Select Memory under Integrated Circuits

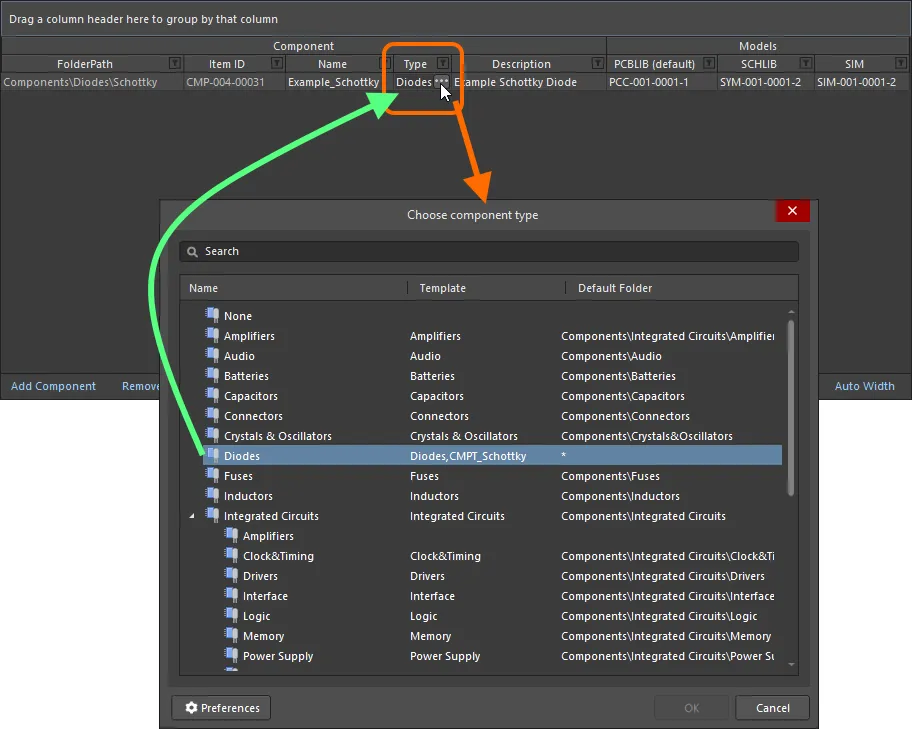point(264,636)
